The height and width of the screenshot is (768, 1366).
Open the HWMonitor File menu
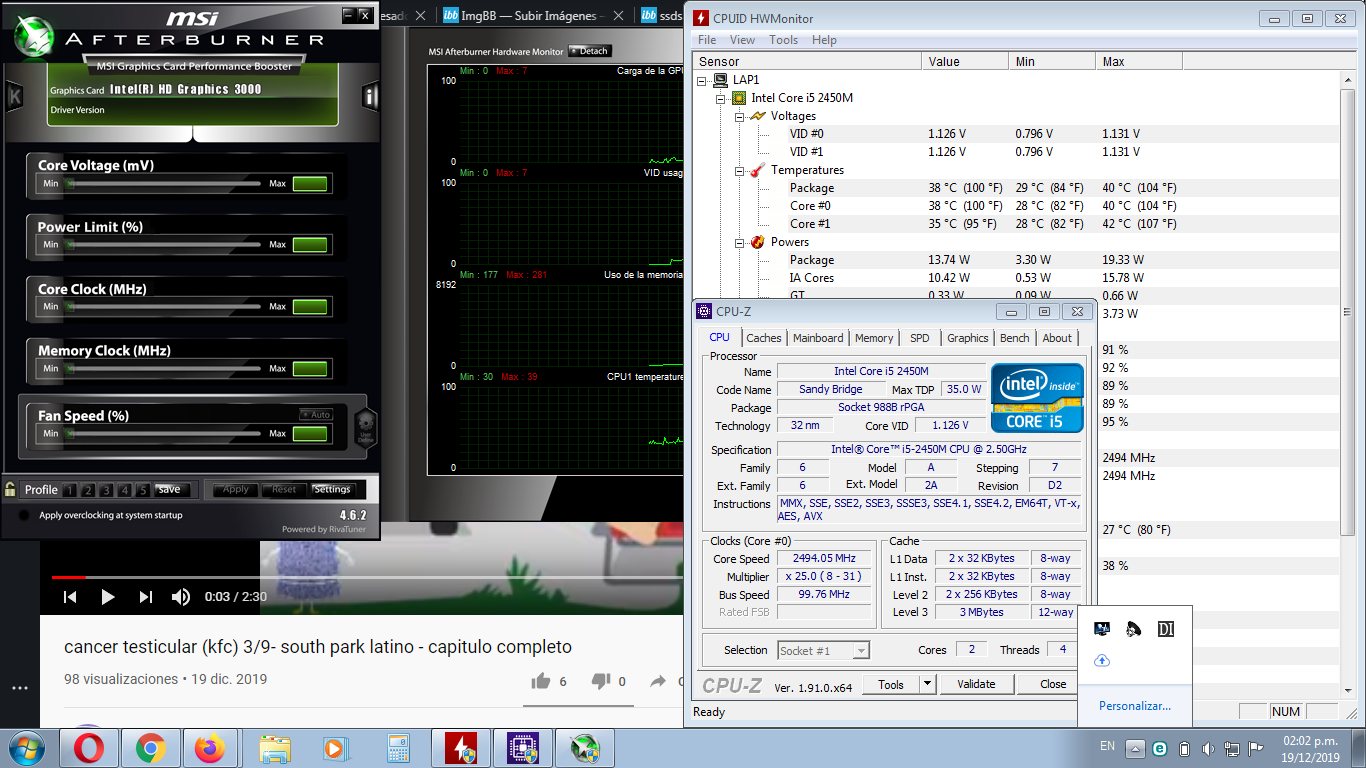[x=707, y=40]
